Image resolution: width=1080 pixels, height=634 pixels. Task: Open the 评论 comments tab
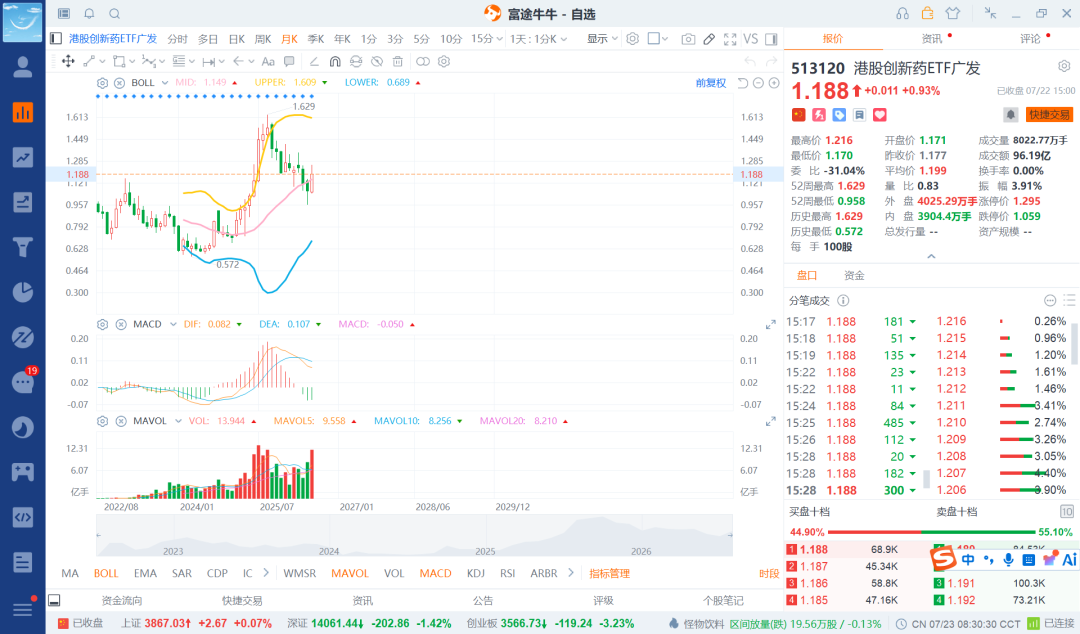click(1030, 39)
